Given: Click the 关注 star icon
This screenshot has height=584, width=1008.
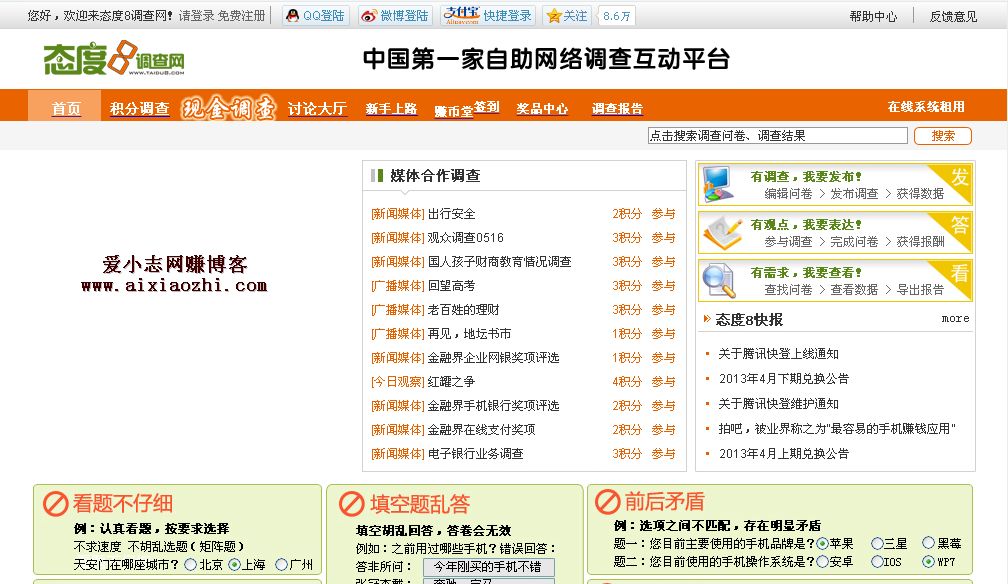Looking at the screenshot, I should pos(554,16).
